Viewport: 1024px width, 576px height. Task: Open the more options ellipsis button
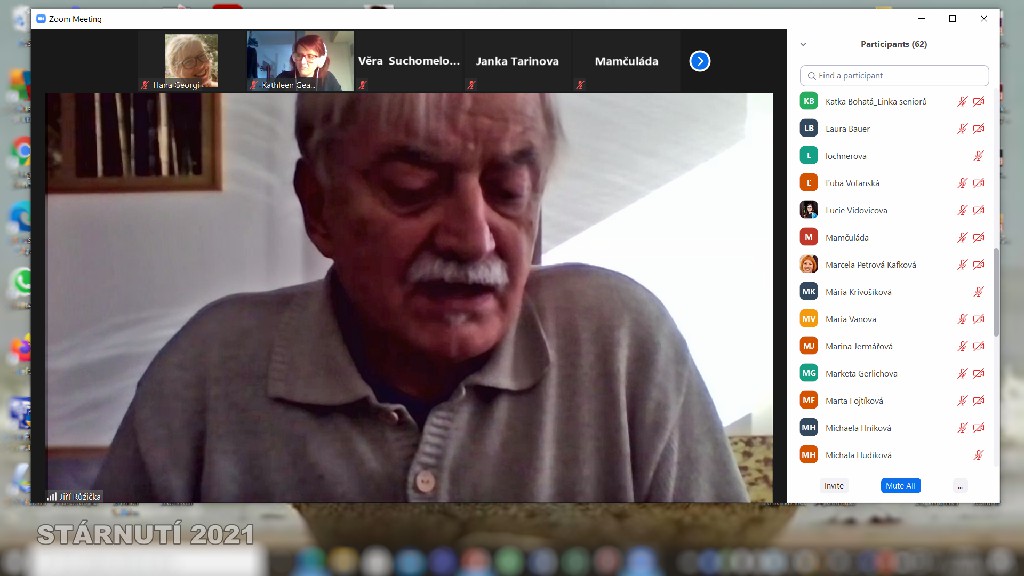[x=960, y=486]
